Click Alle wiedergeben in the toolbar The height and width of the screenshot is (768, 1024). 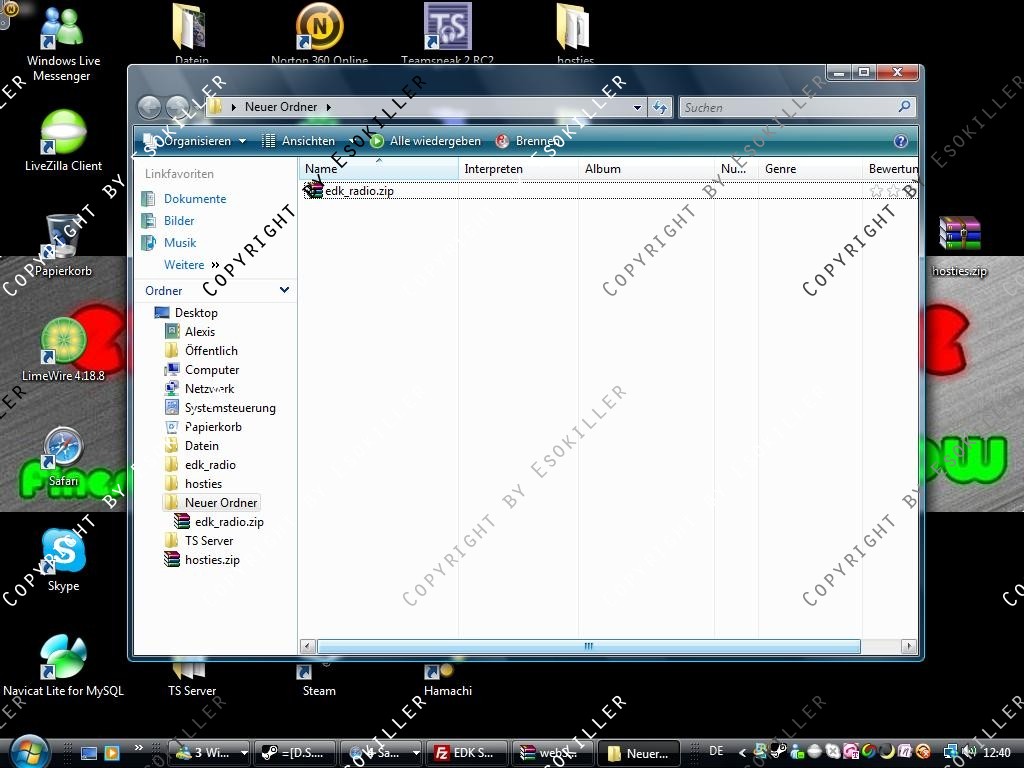(426, 142)
